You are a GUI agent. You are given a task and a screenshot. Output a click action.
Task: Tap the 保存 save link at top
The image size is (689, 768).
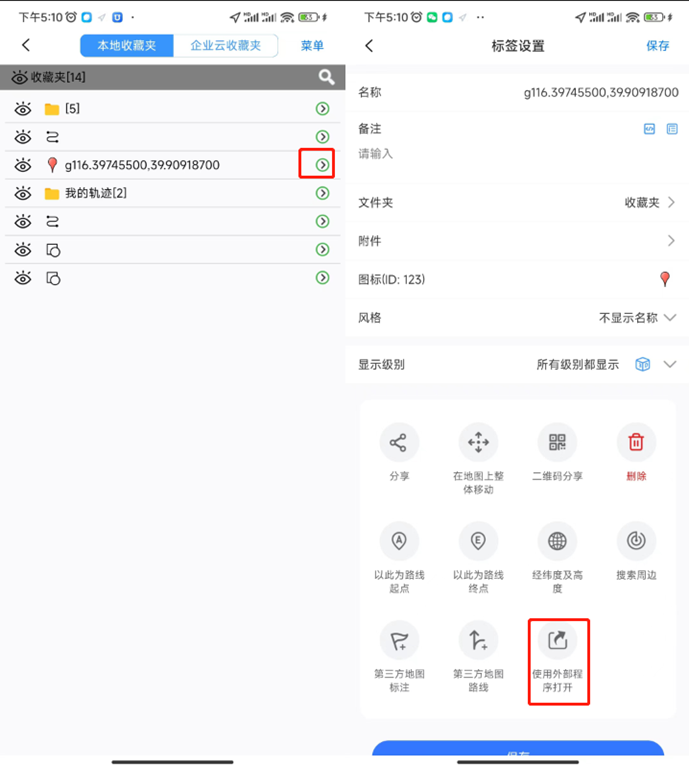click(x=657, y=46)
